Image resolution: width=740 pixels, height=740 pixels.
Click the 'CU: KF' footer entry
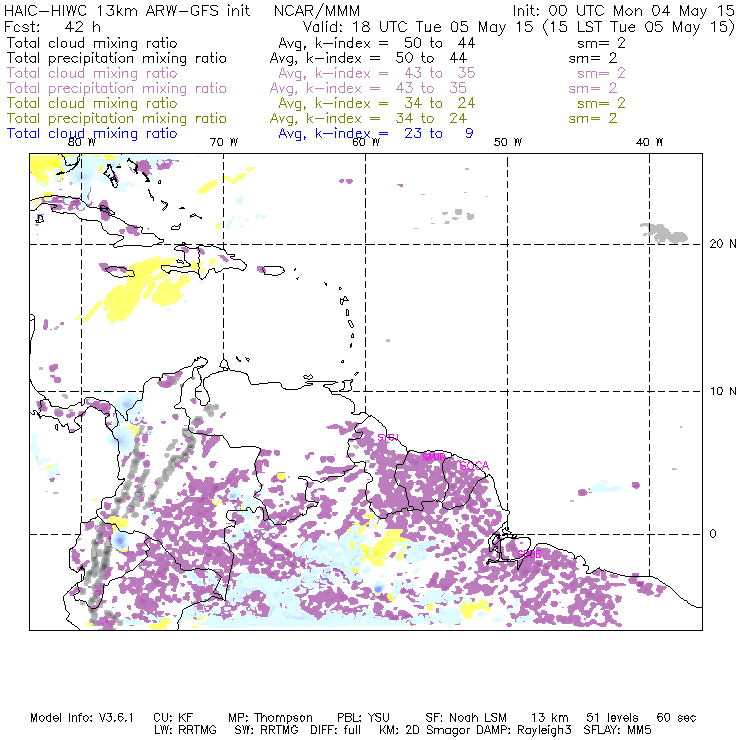(173, 718)
